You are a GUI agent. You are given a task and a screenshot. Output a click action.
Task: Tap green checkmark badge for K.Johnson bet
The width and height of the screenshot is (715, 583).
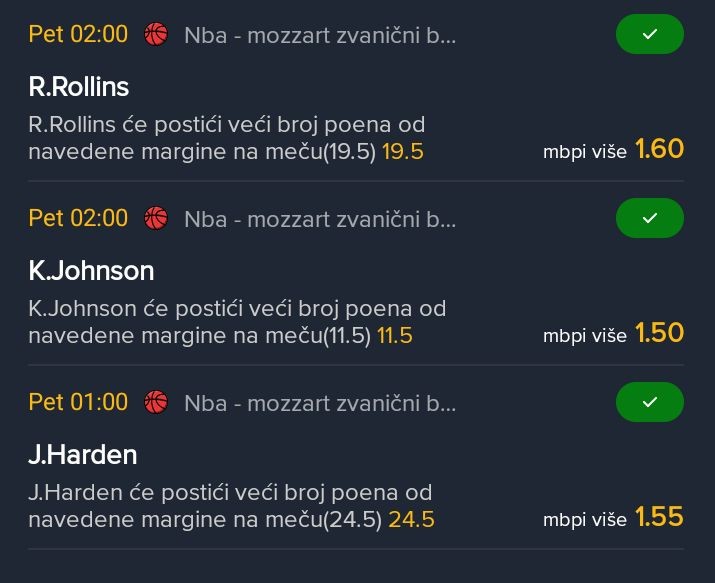pos(649,218)
